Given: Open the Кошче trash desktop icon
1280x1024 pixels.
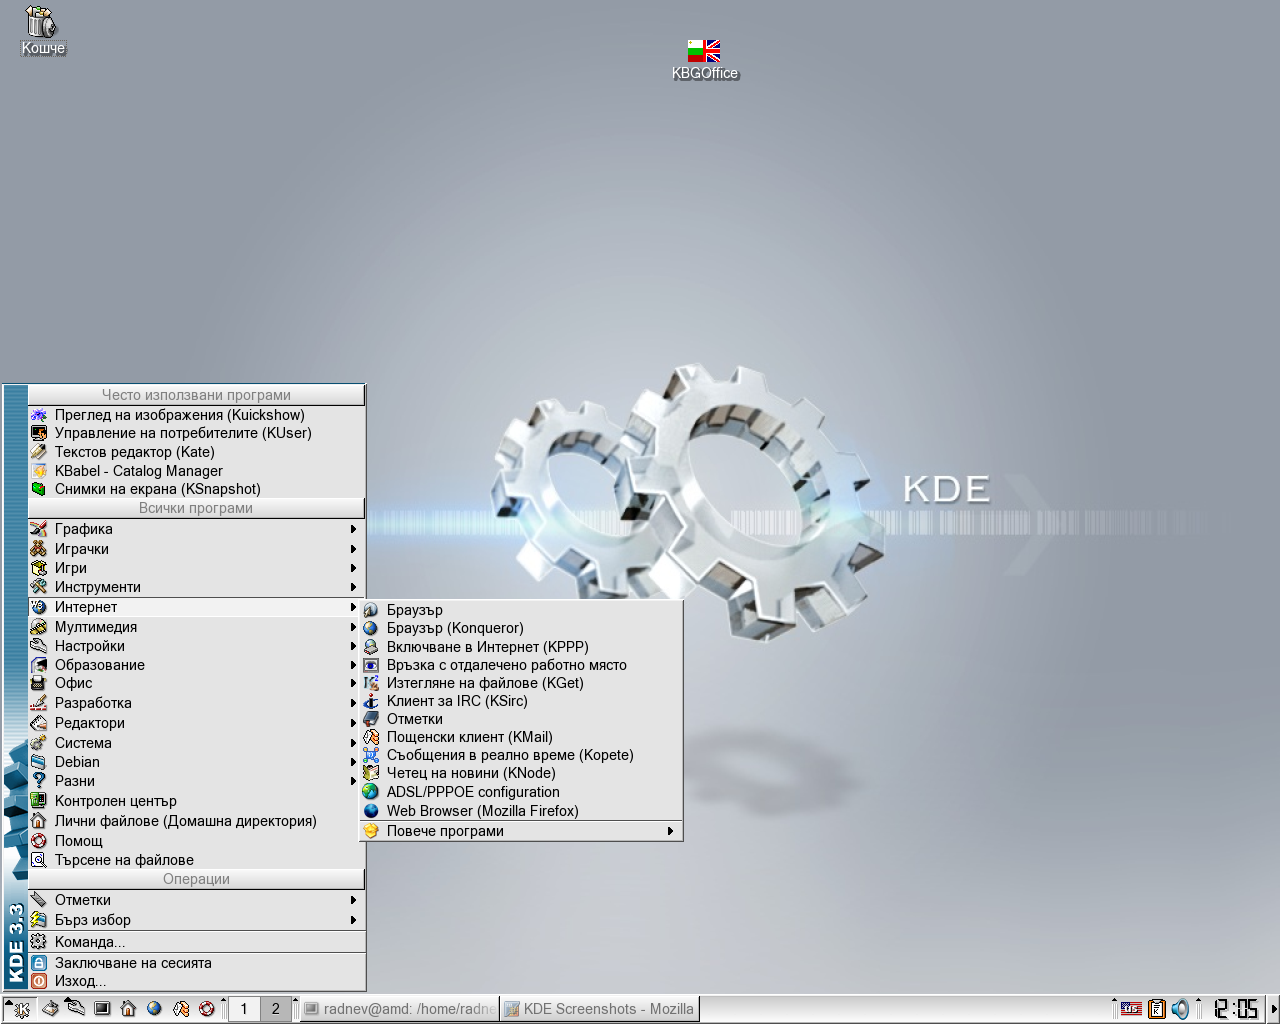Looking at the screenshot, I should [42, 24].
